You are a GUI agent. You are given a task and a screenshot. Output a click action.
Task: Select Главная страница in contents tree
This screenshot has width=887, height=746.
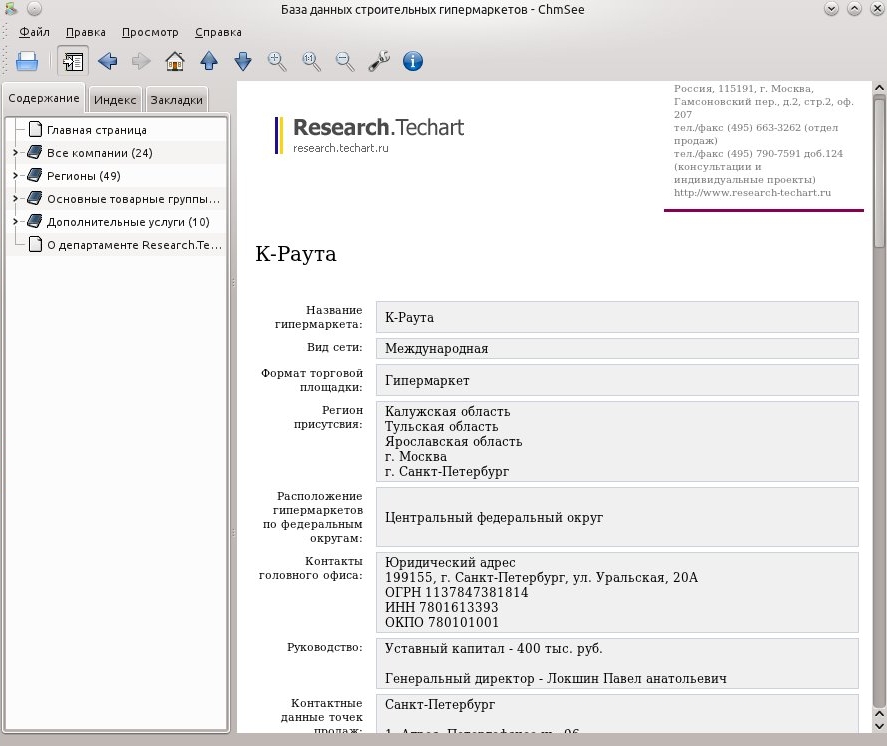(x=97, y=130)
